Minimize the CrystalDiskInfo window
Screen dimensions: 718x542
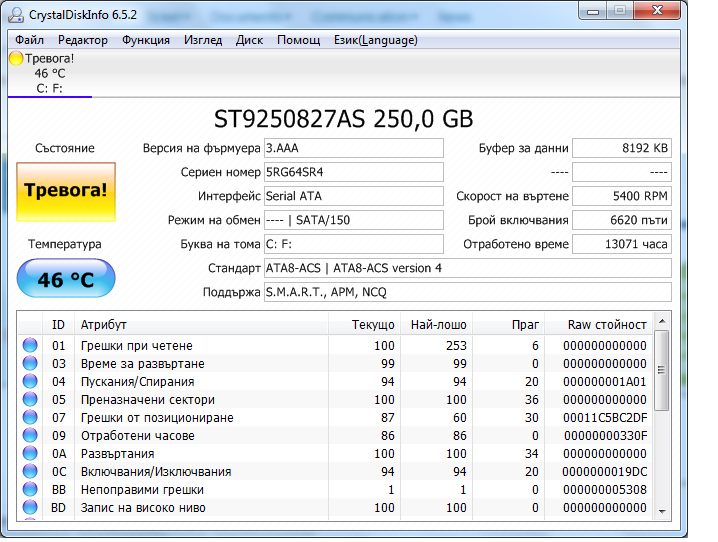pyautogui.click(x=593, y=11)
